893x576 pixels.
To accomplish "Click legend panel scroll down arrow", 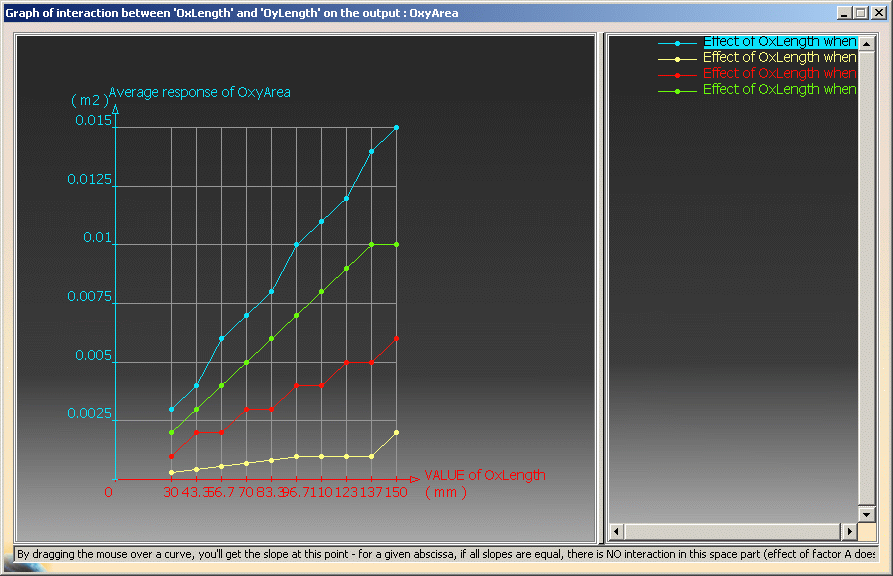I will click(x=866, y=513).
